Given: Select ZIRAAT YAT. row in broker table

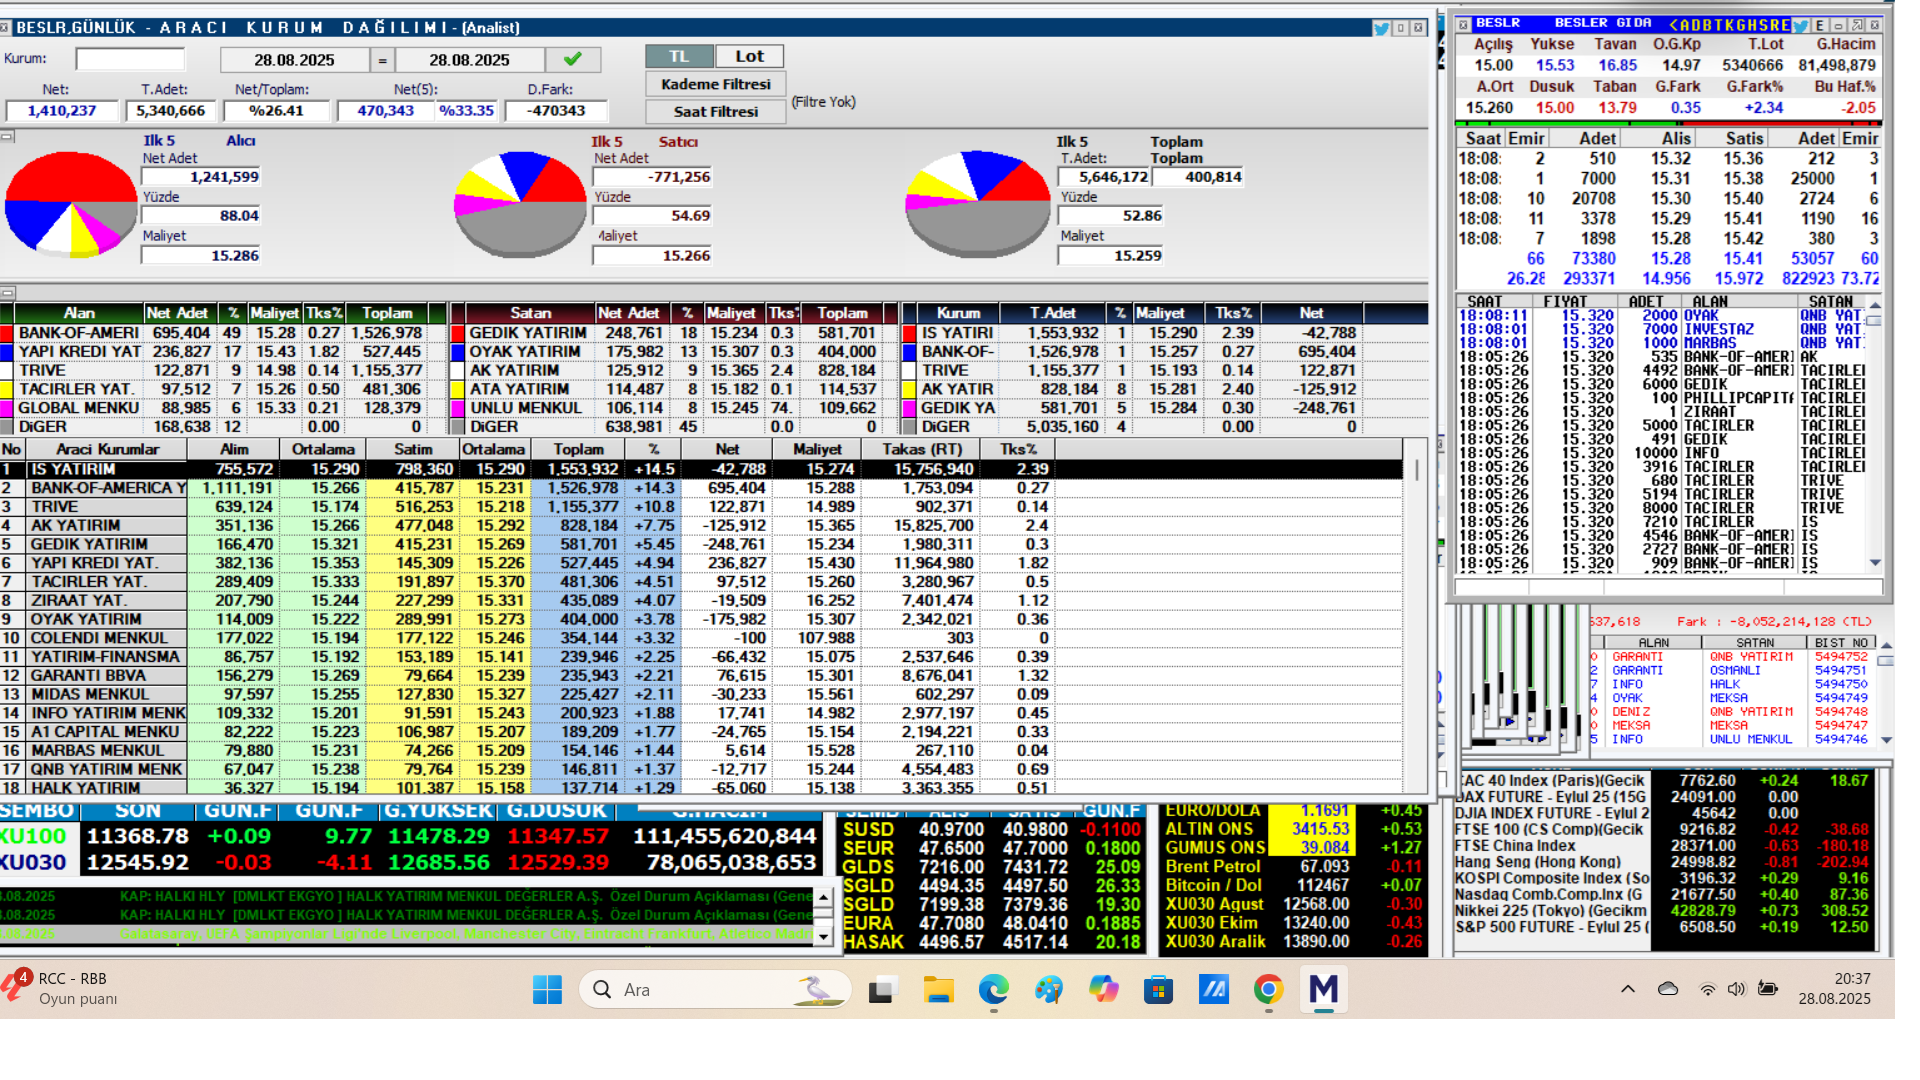Looking at the screenshot, I should pyautogui.click(x=700, y=600).
